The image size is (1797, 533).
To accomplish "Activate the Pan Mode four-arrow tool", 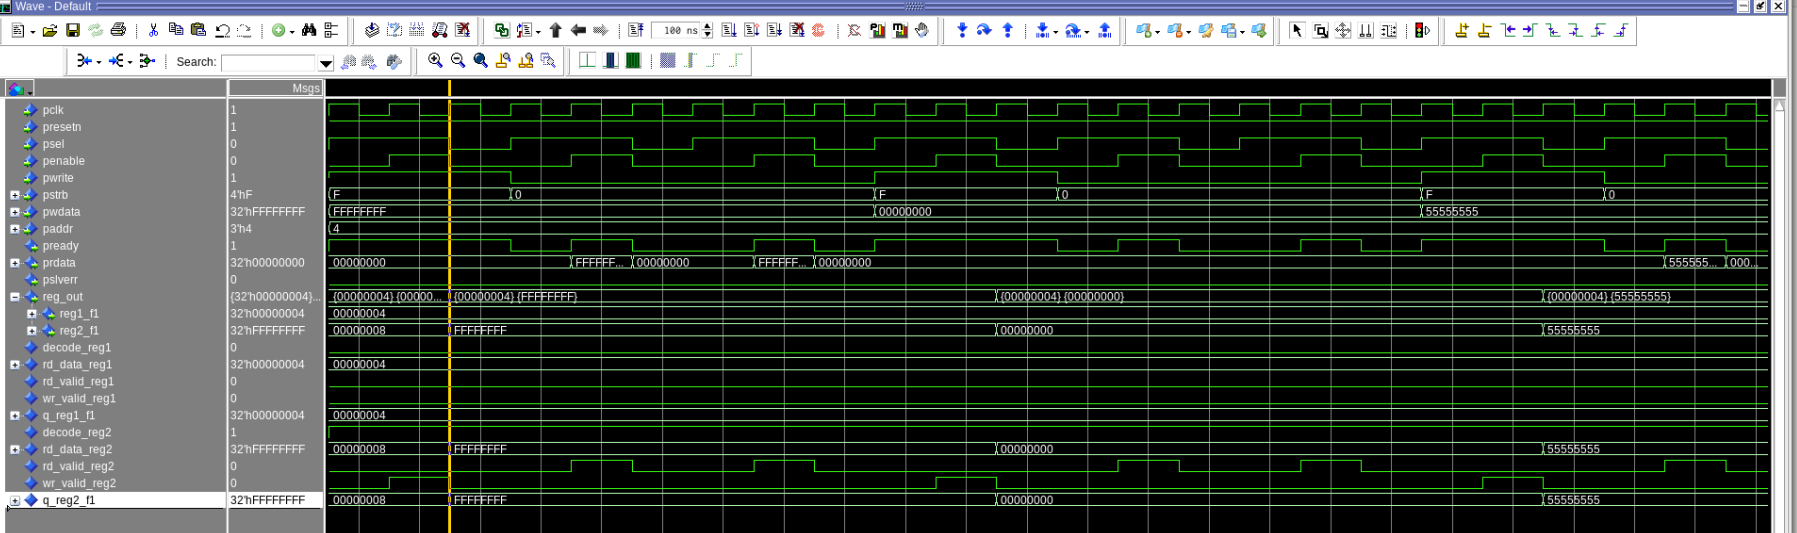I will (1343, 31).
